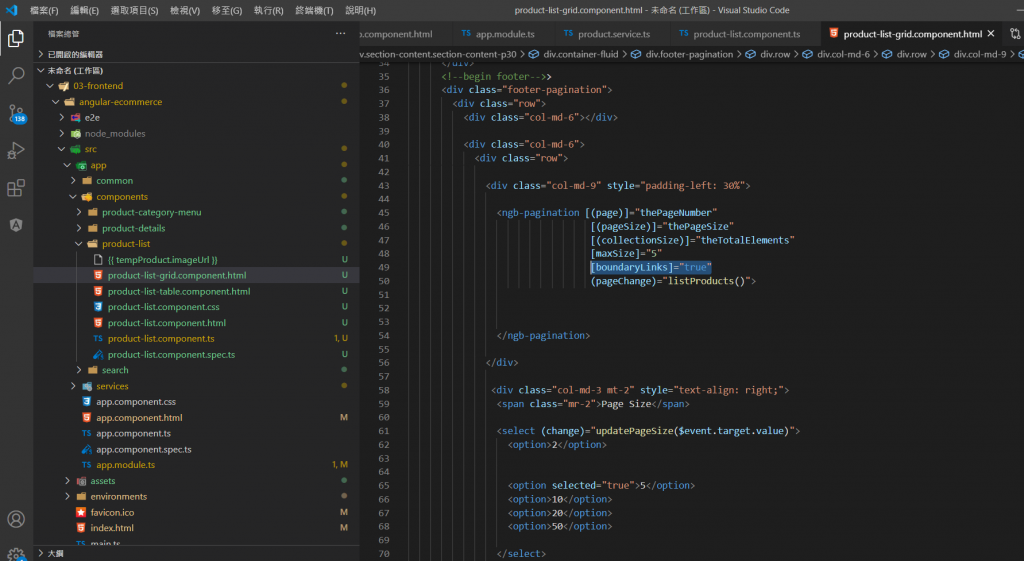Open product-list.component.ts in file tree
The width and height of the screenshot is (1024, 561).
pos(160,339)
